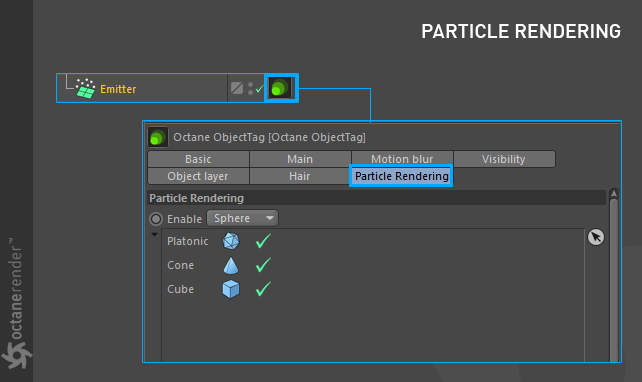
Task: Click the vertical scrollbar track
Action: click(x=614, y=280)
